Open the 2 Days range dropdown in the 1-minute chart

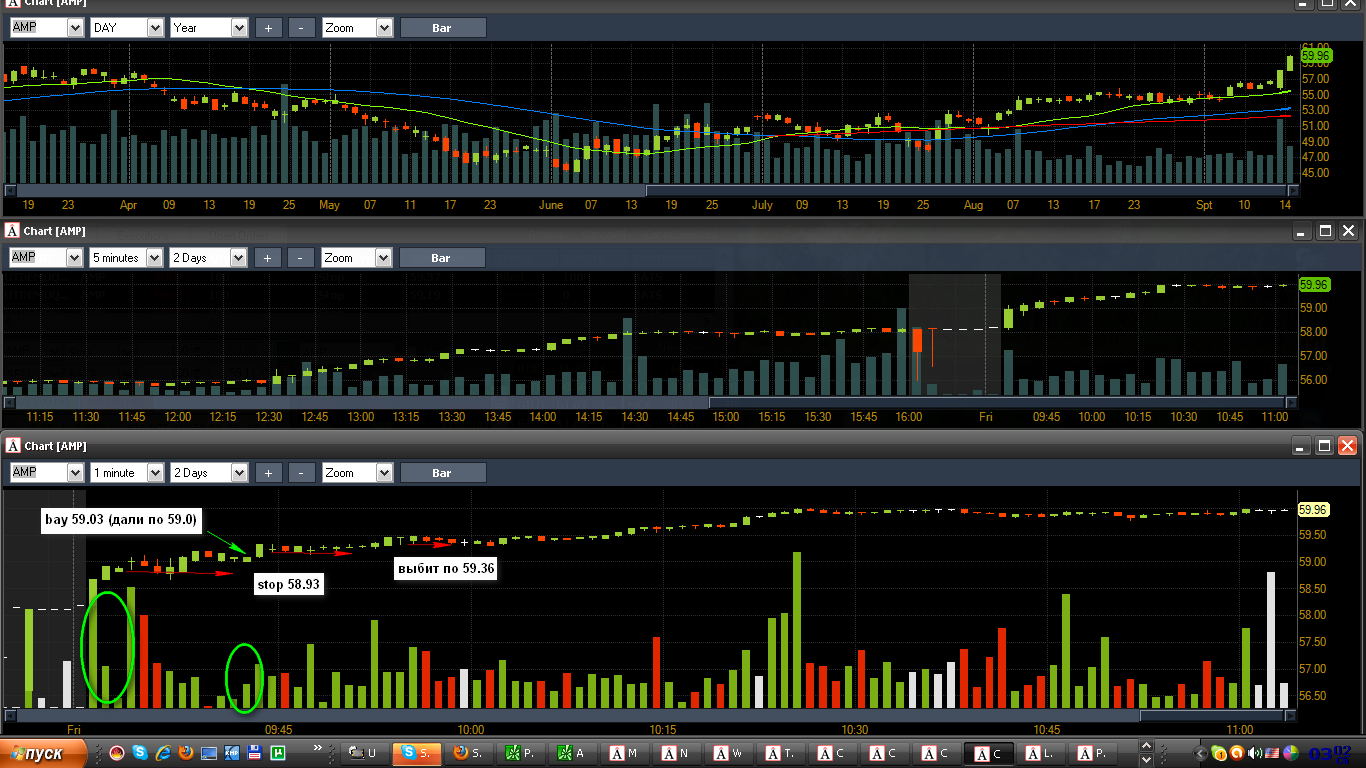(239, 472)
